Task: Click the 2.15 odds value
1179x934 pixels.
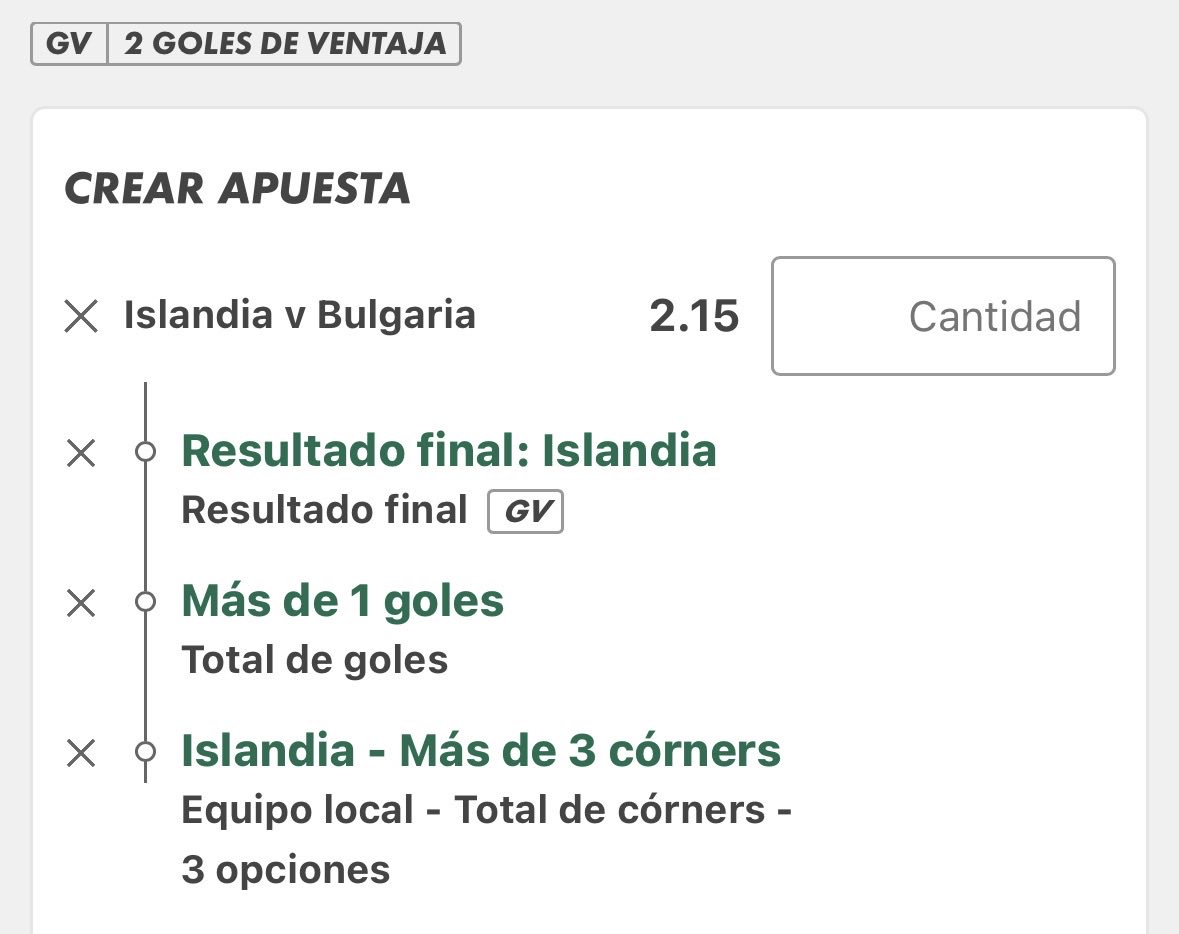Action: click(x=694, y=316)
